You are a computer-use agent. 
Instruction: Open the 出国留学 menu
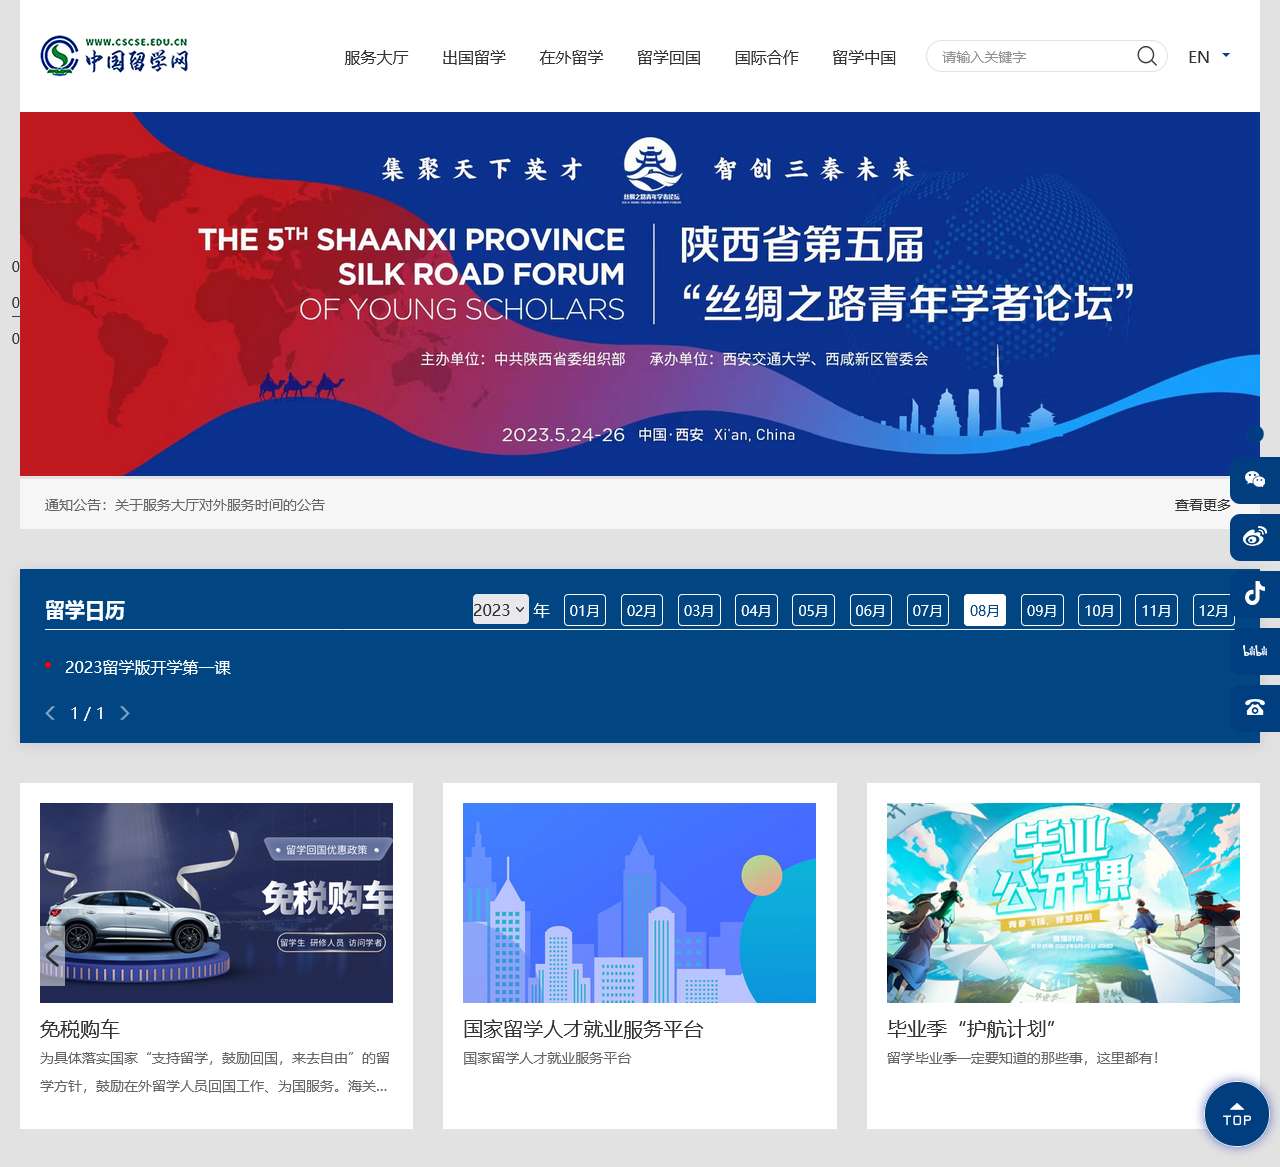(x=474, y=57)
